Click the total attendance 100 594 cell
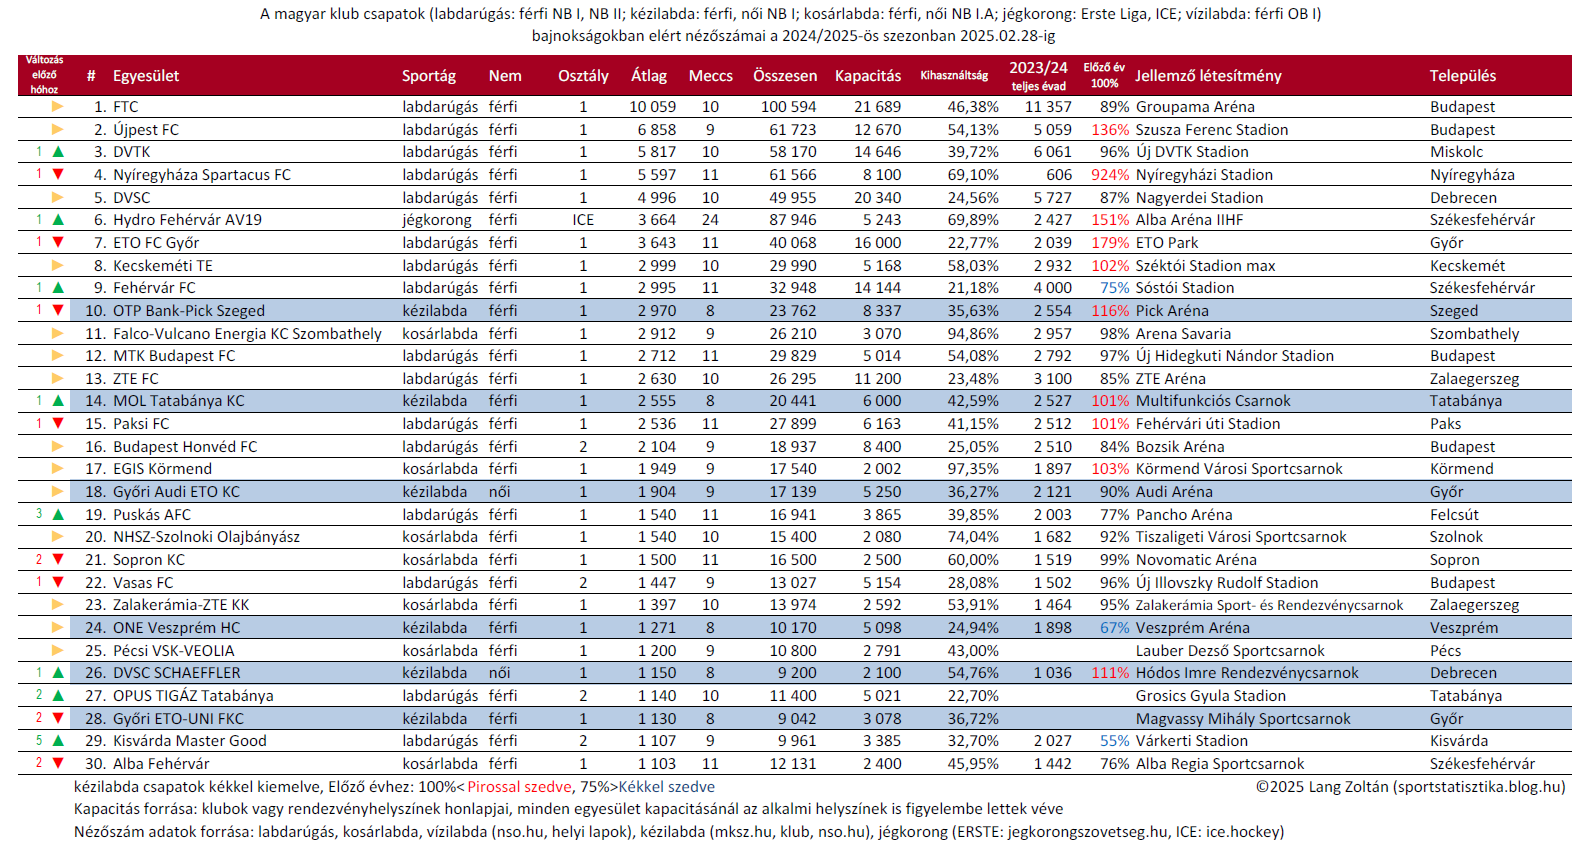 point(789,107)
